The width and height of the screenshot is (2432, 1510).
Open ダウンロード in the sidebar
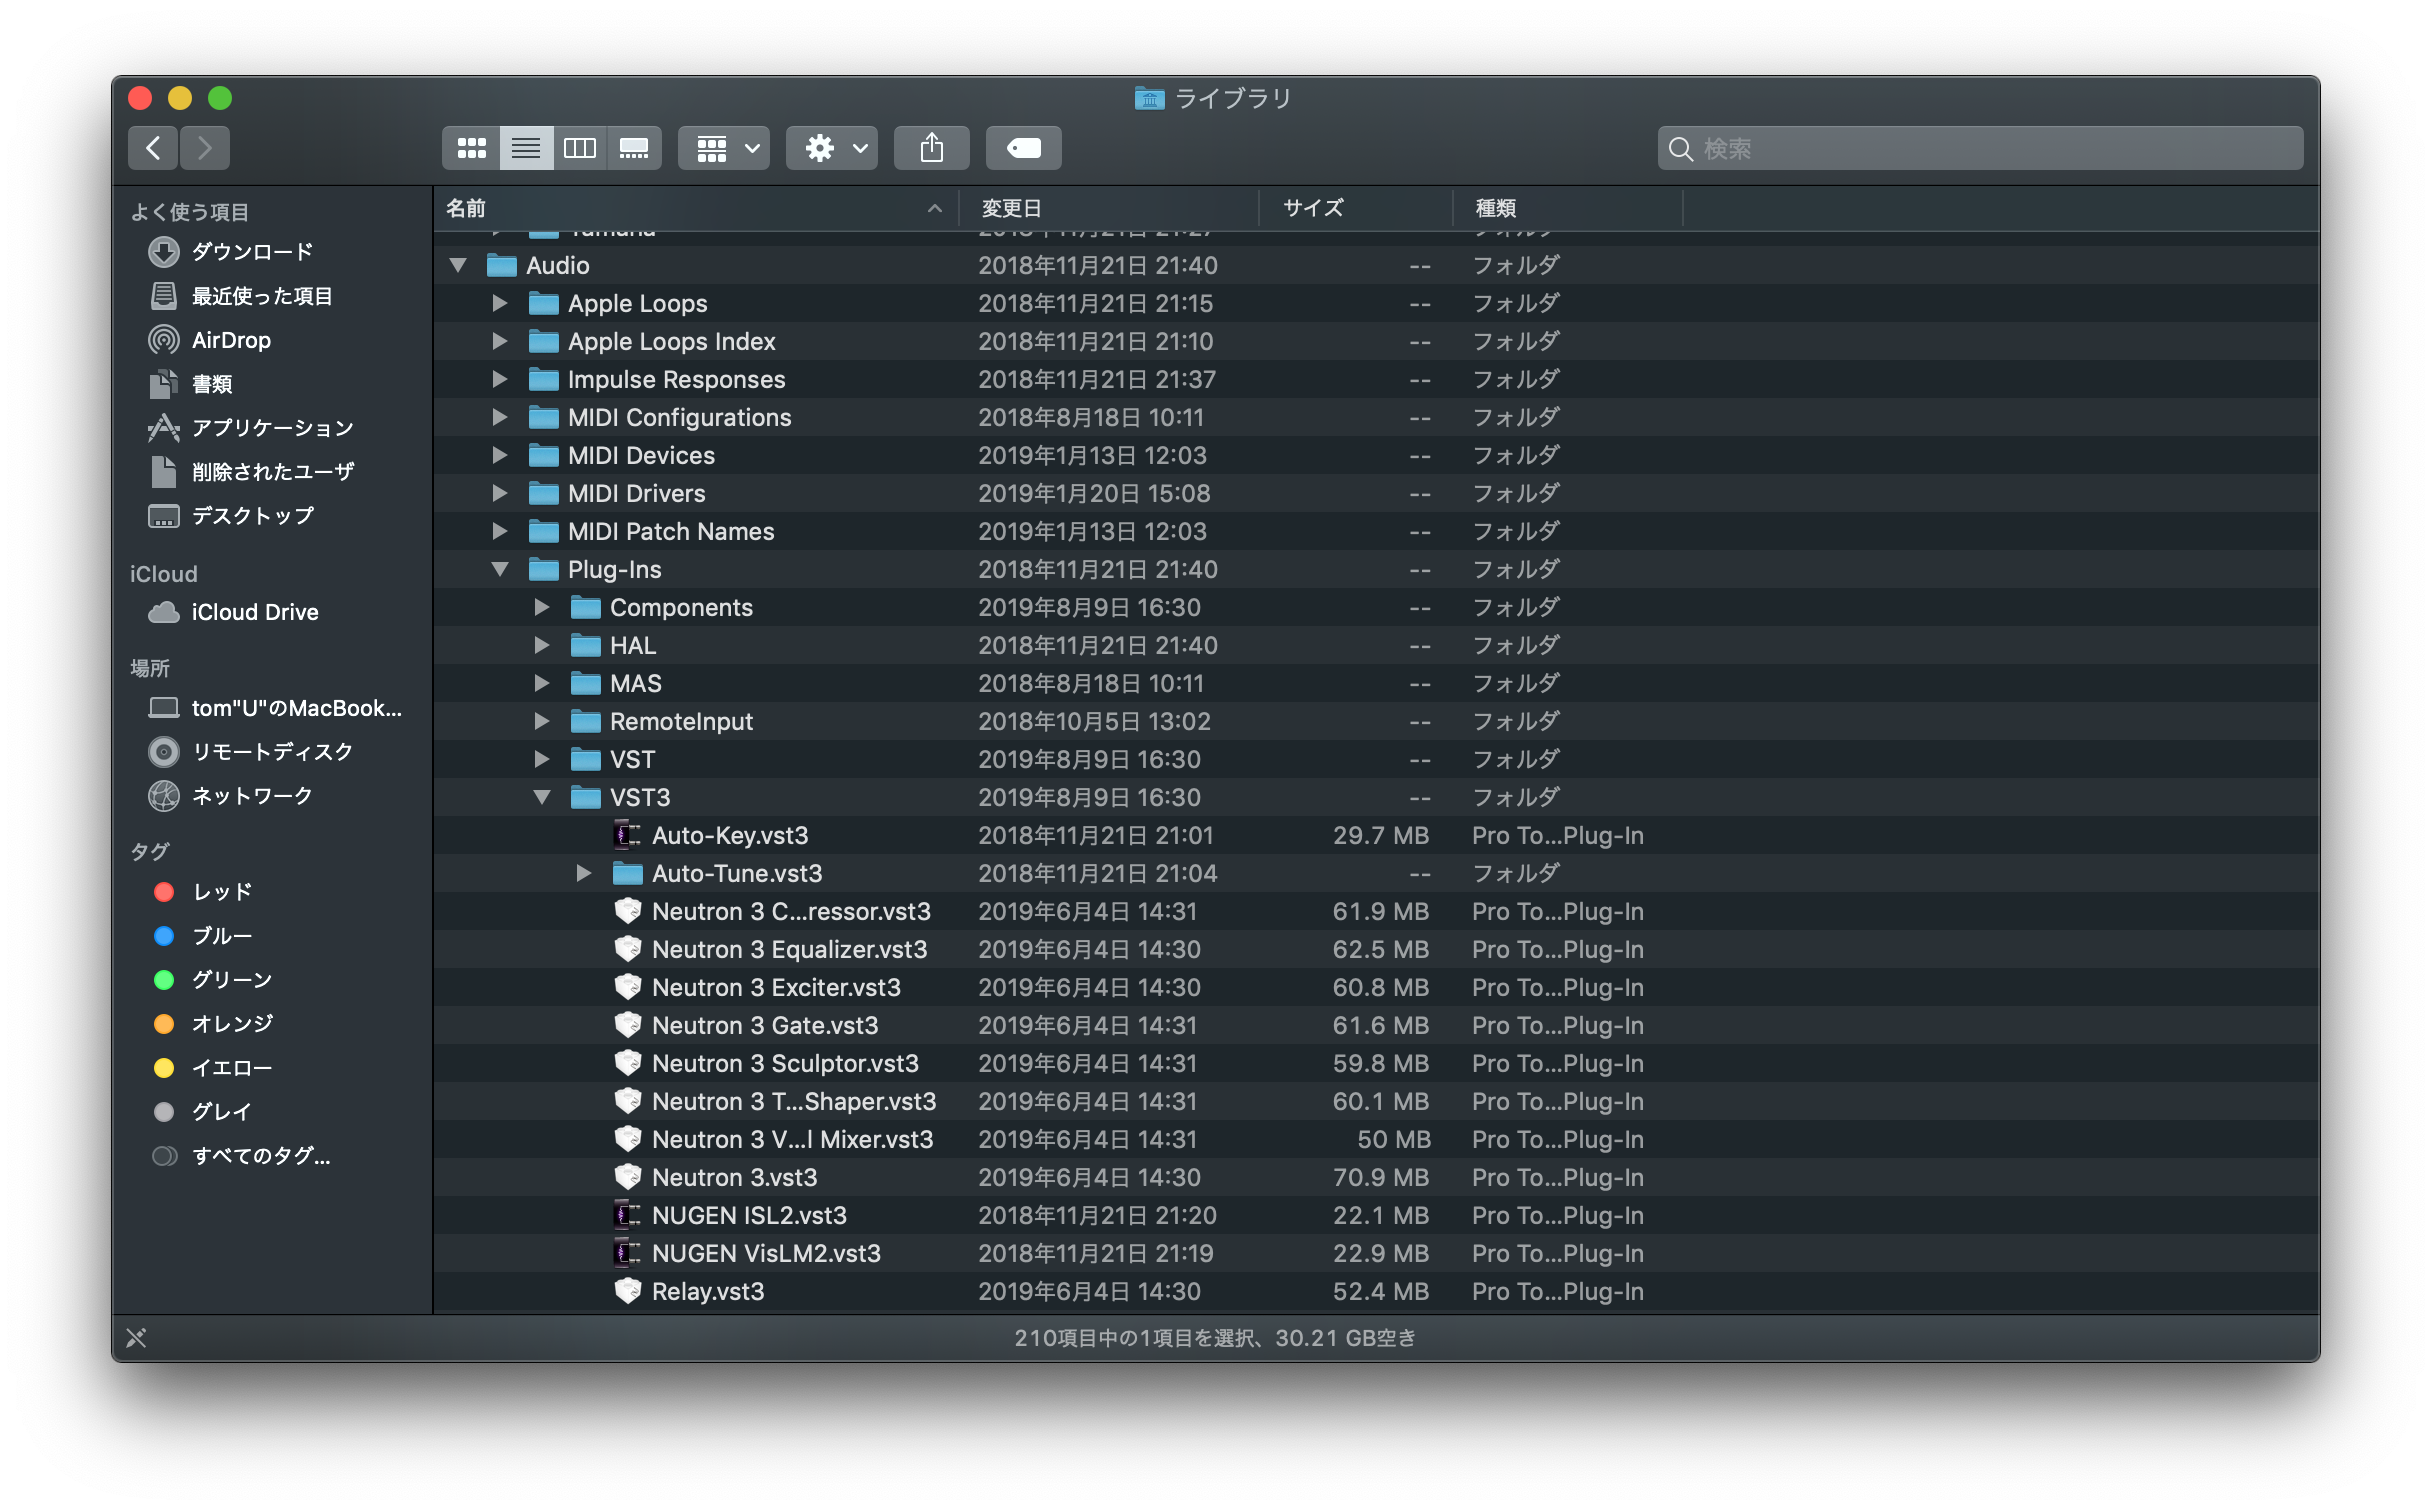click(x=252, y=252)
